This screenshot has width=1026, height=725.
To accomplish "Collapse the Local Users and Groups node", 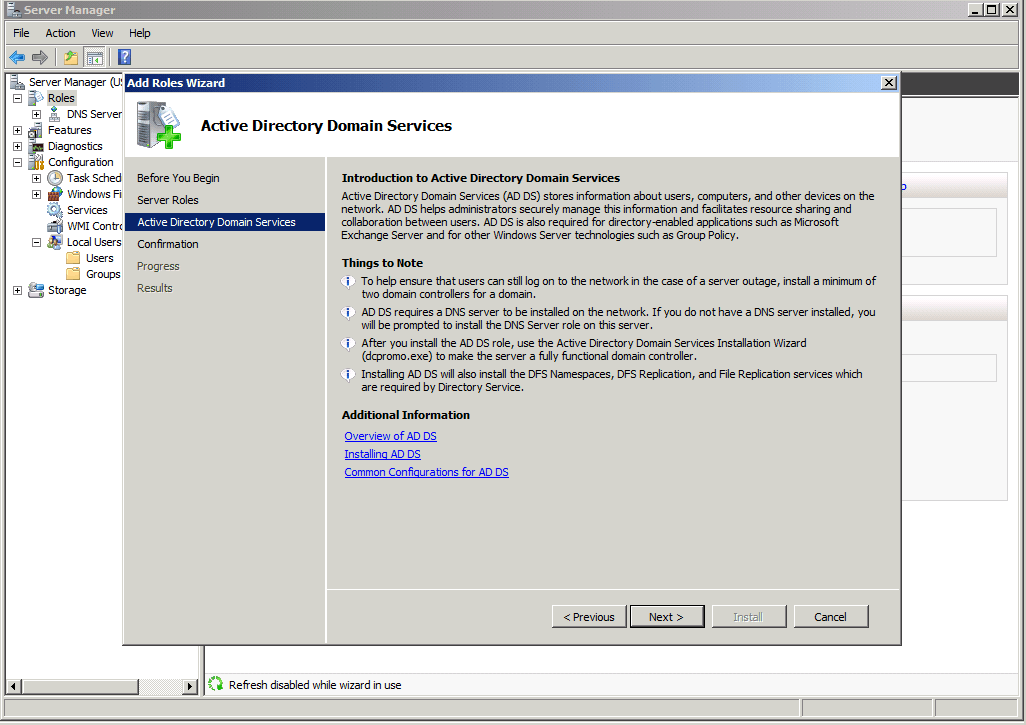I will click(x=37, y=242).
